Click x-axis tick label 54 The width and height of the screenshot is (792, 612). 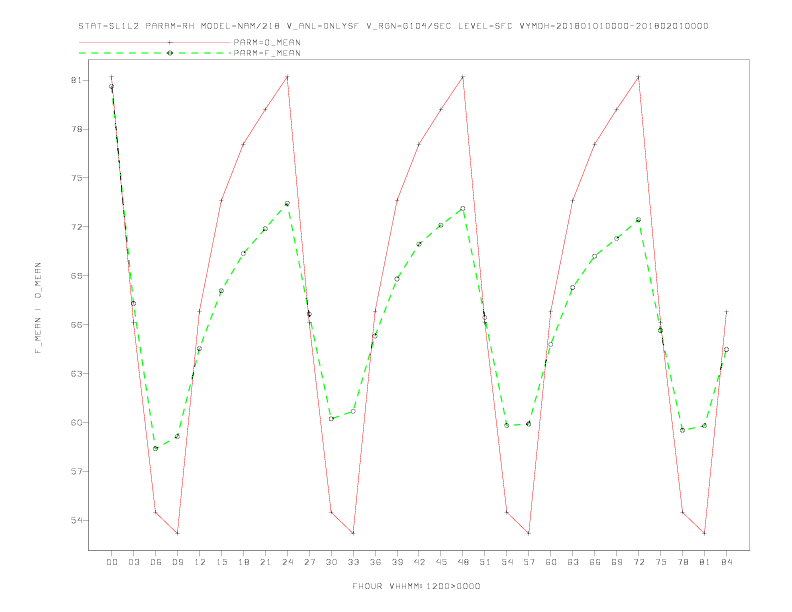coord(507,562)
